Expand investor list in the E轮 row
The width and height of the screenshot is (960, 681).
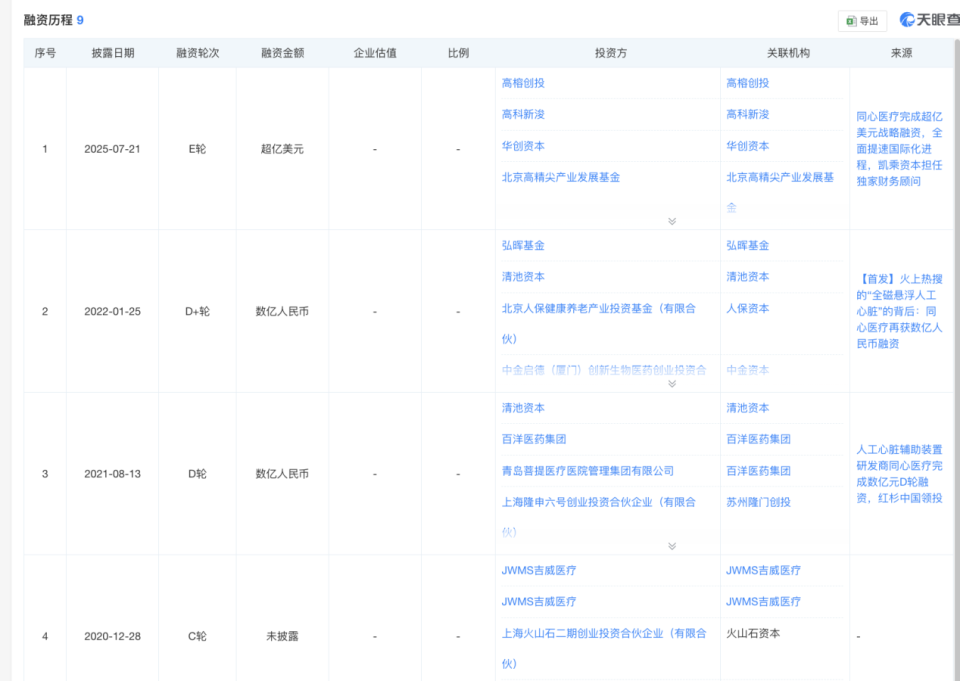(x=672, y=221)
